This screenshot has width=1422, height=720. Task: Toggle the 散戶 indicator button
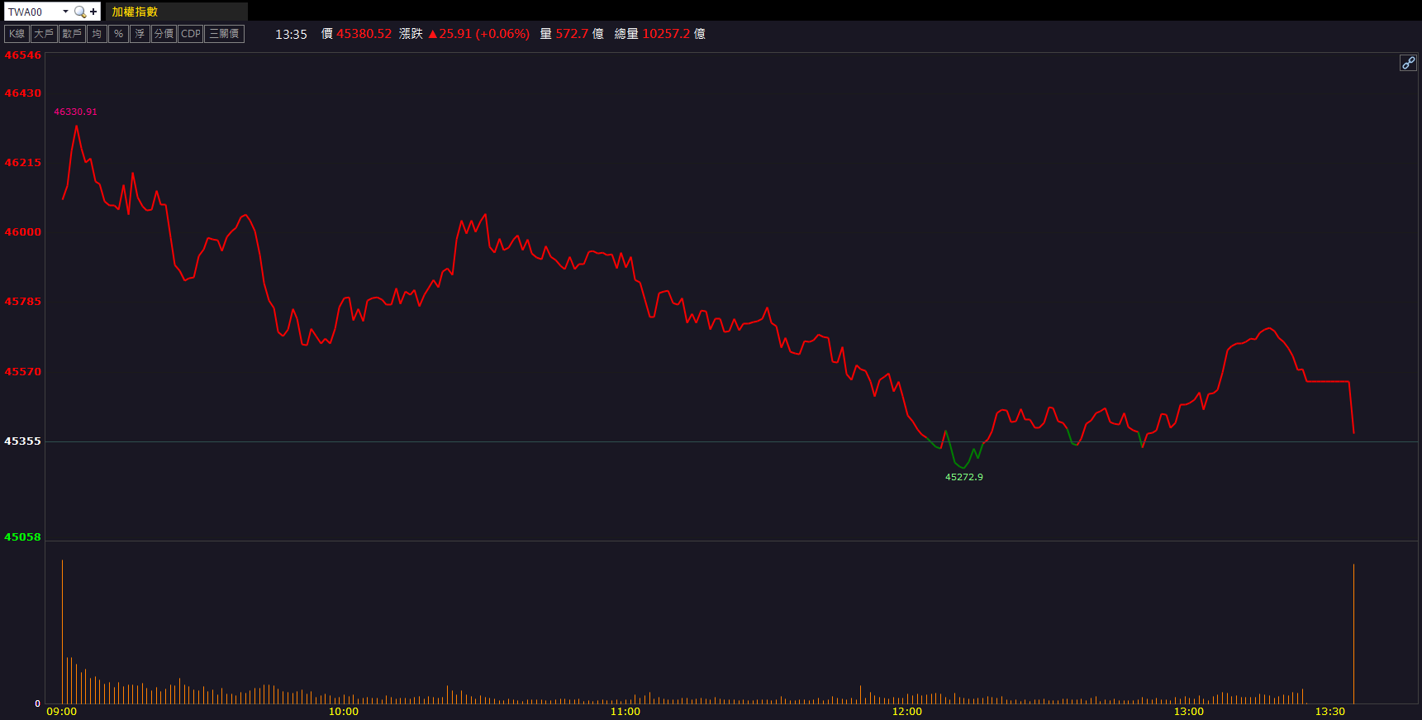coord(72,34)
